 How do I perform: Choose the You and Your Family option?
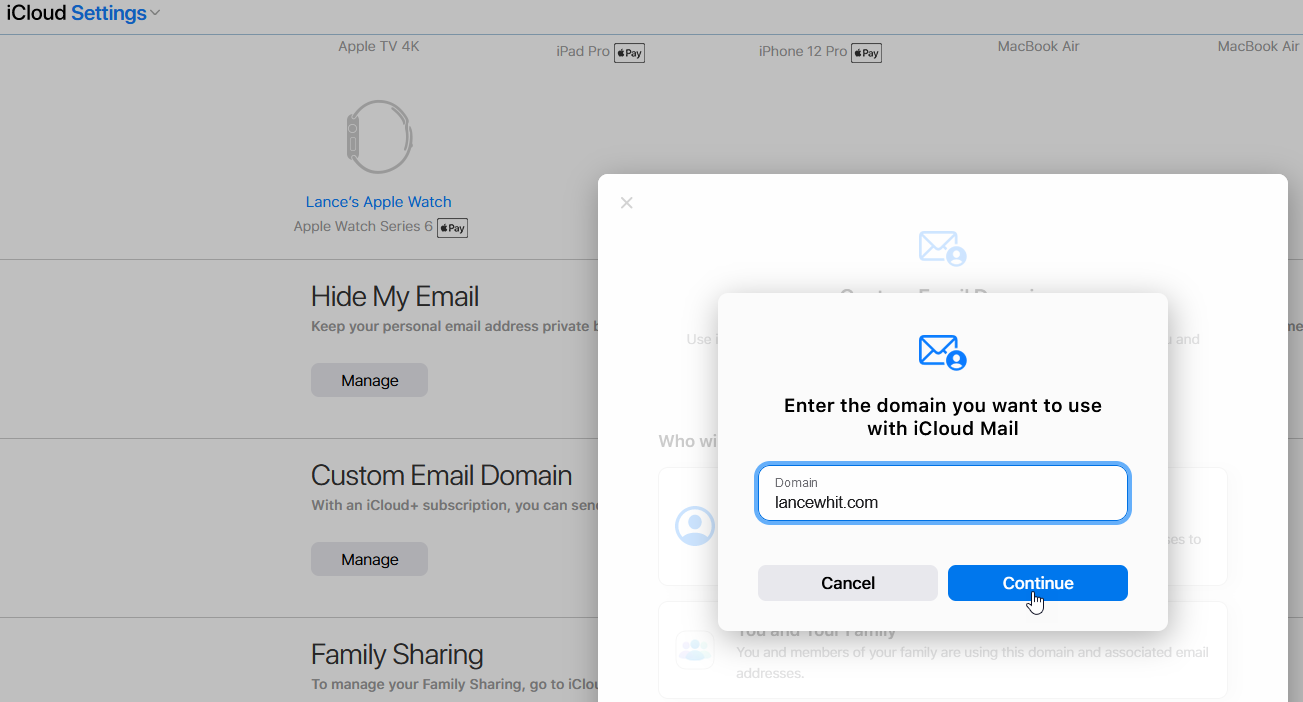pyautogui.click(x=943, y=651)
